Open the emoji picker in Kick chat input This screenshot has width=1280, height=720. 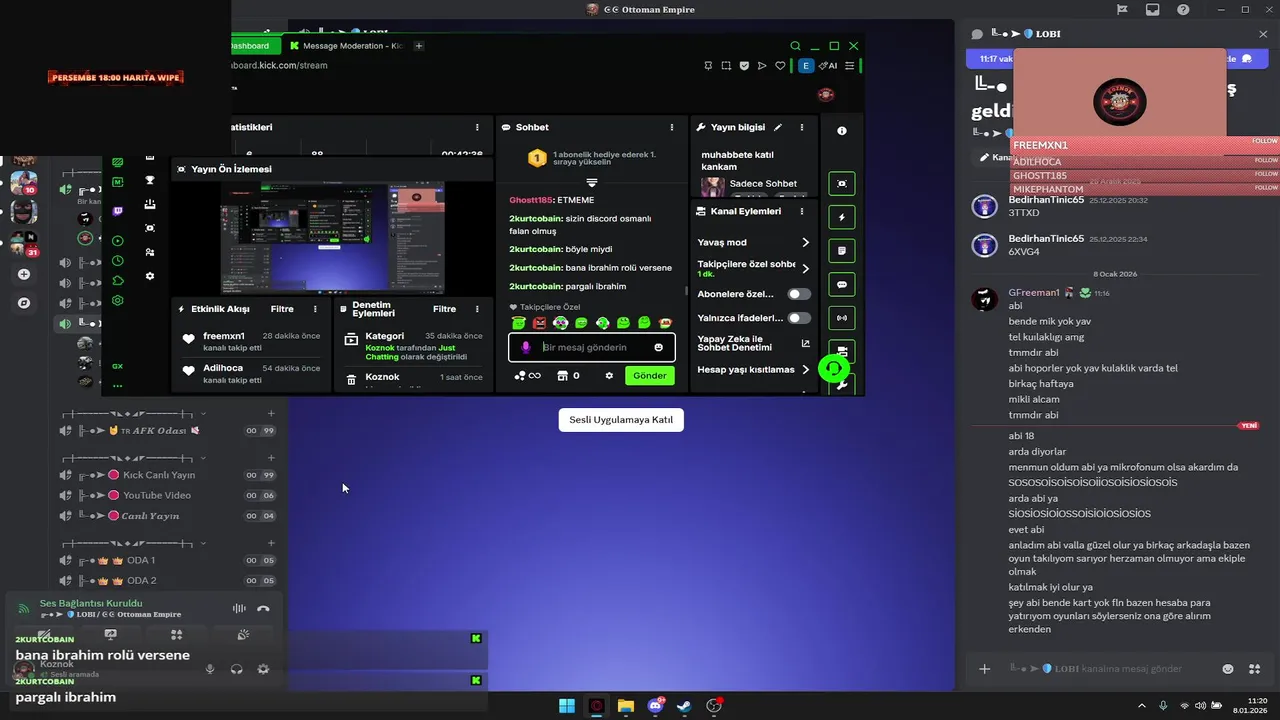(x=658, y=347)
